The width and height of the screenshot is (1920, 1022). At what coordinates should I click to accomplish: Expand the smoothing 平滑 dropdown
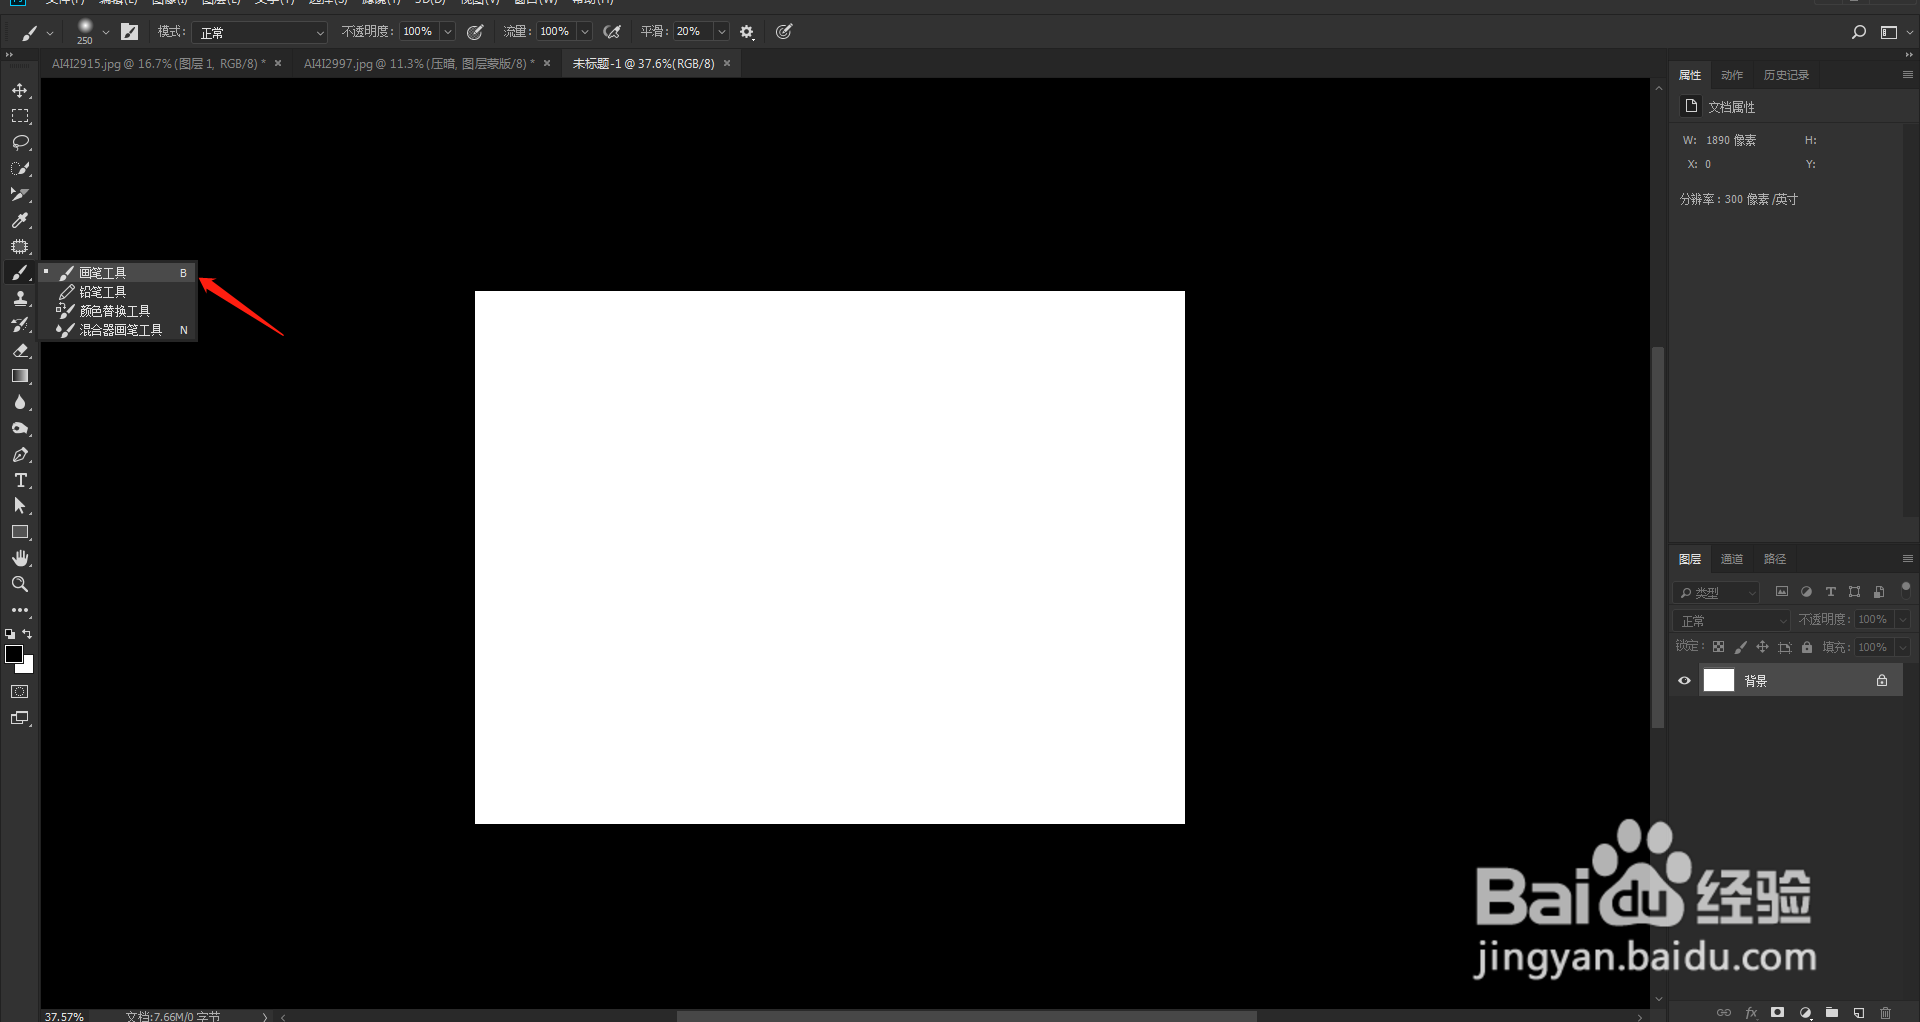coord(721,32)
